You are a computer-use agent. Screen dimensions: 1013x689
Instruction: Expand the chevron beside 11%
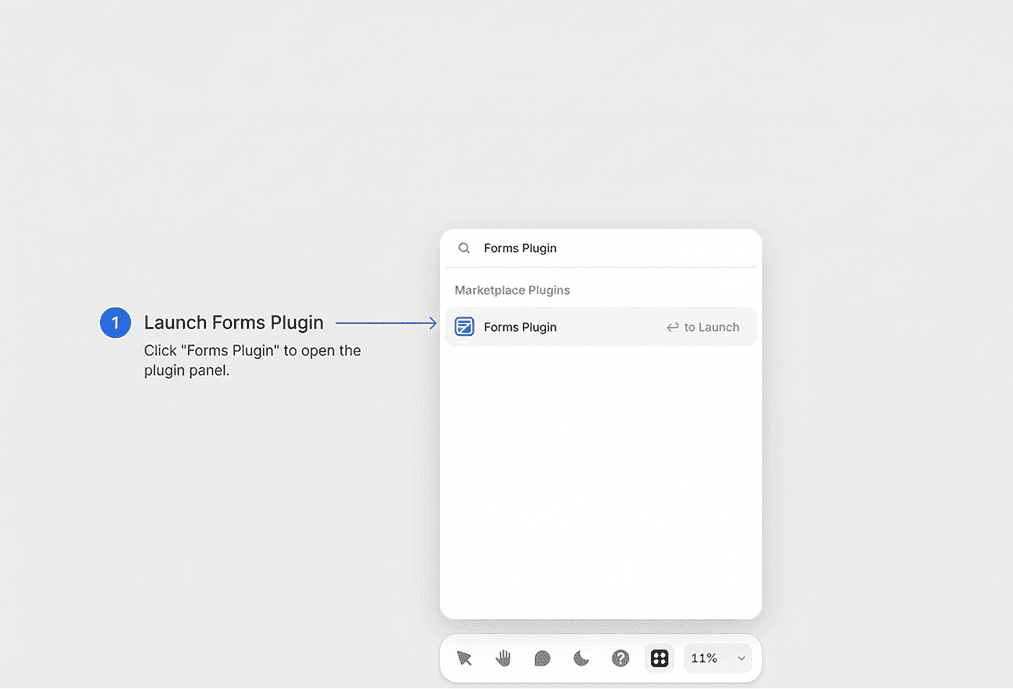coord(740,658)
